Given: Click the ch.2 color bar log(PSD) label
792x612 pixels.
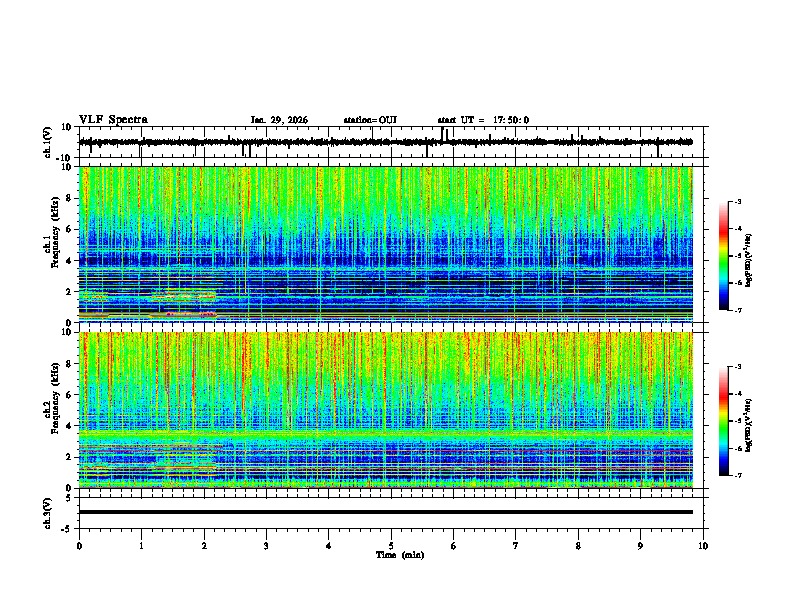Looking at the screenshot, I should pos(749,425).
